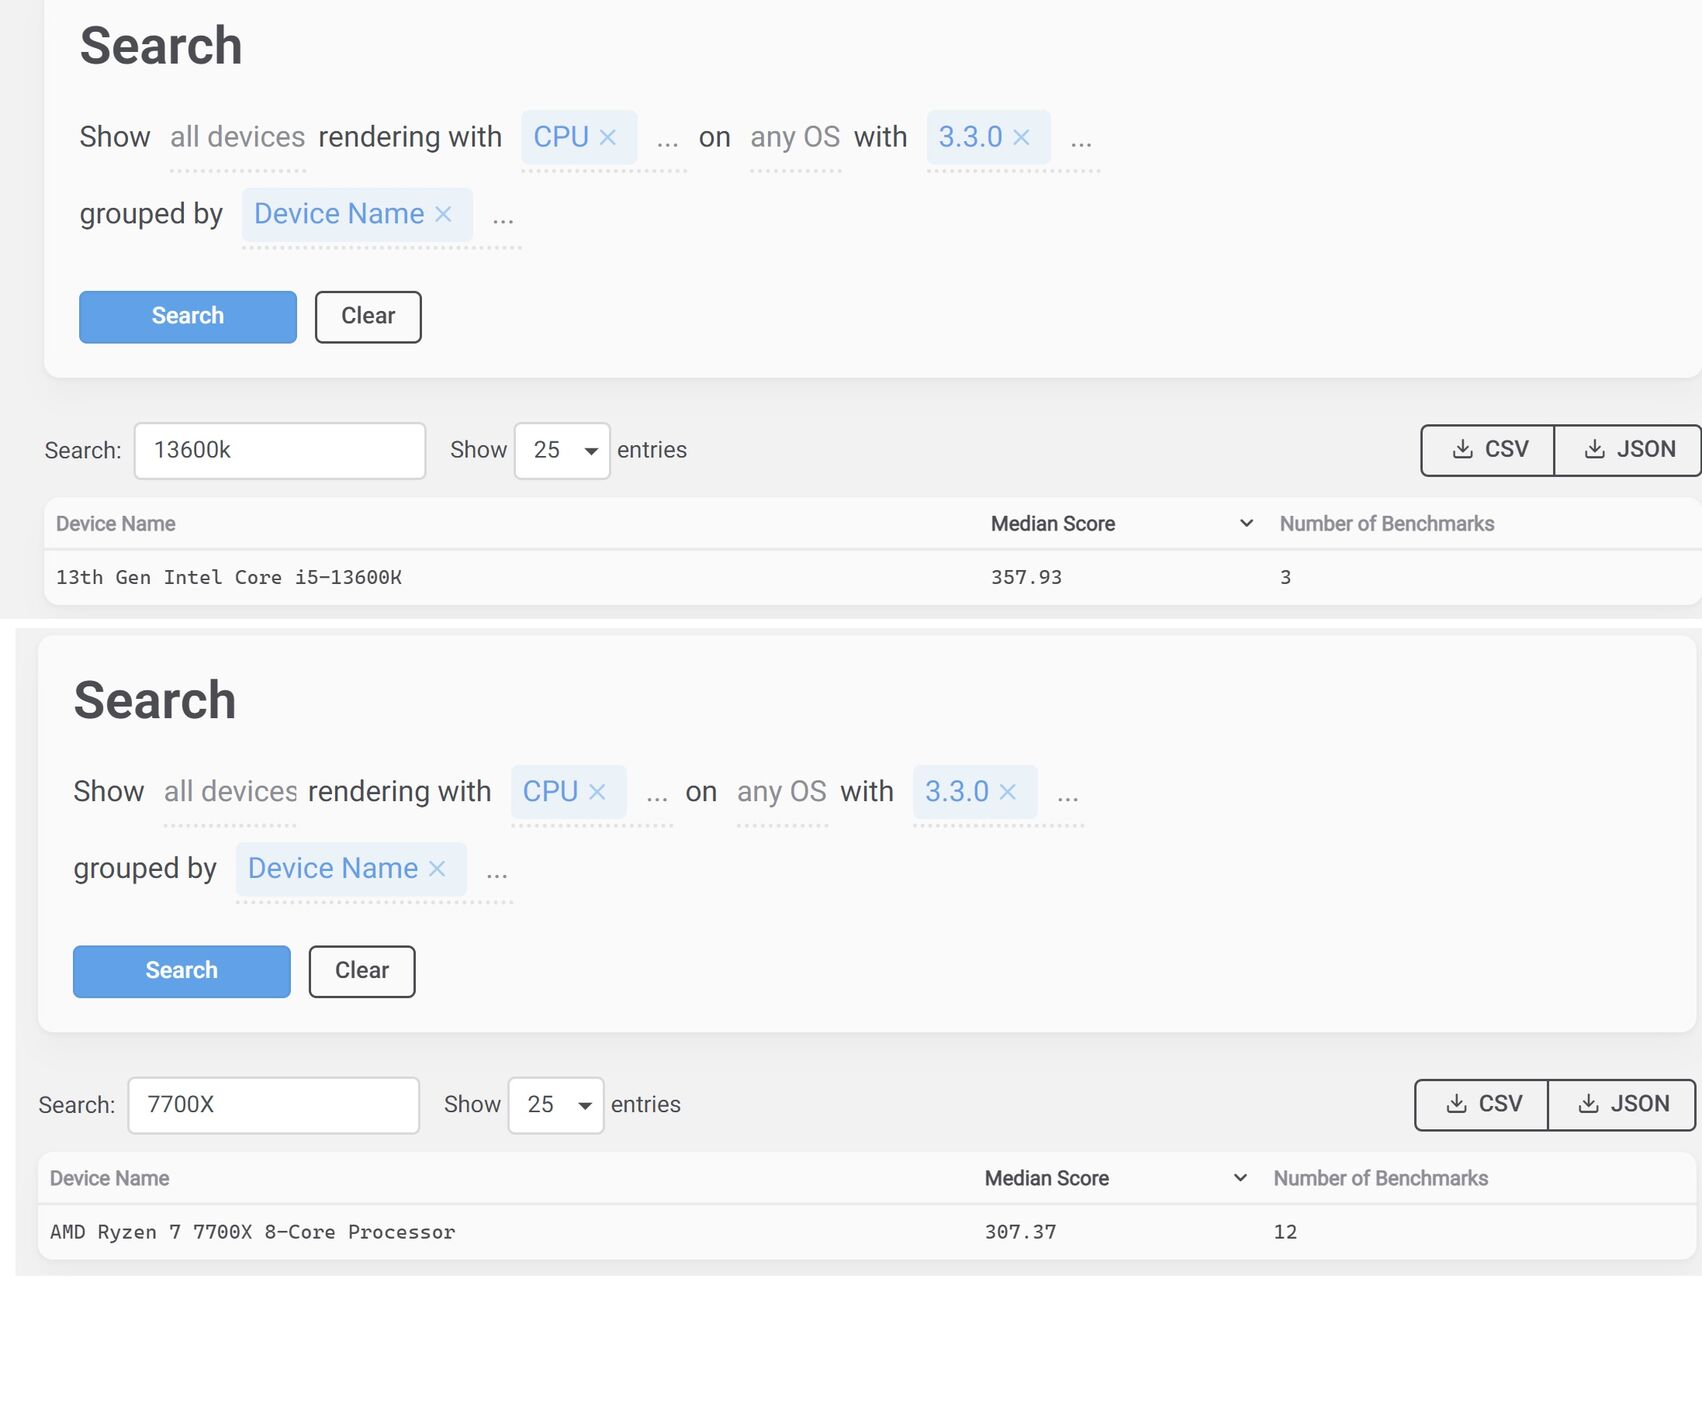The height and width of the screenshot is (1417, 1702).
Task: Remove Device Name grouping tag in bottom panel
Action: point(437,869)
